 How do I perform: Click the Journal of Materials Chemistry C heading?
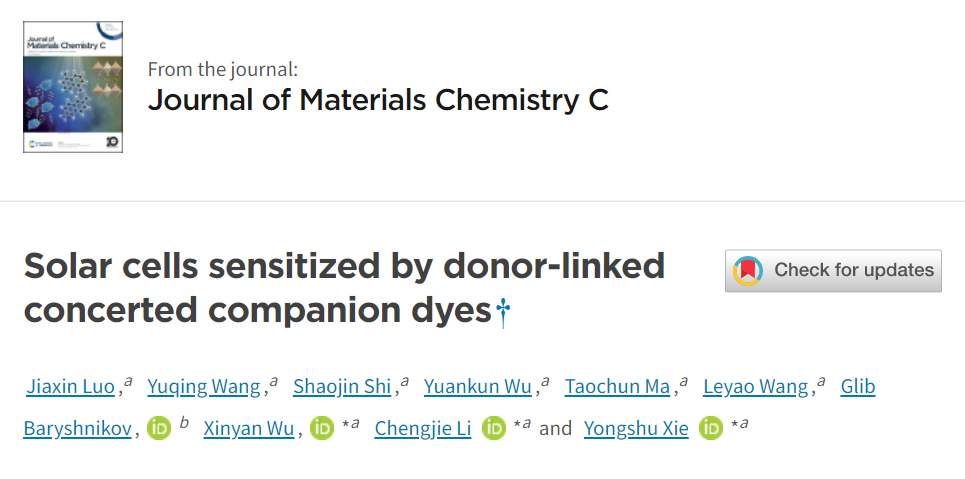[378, 100]
